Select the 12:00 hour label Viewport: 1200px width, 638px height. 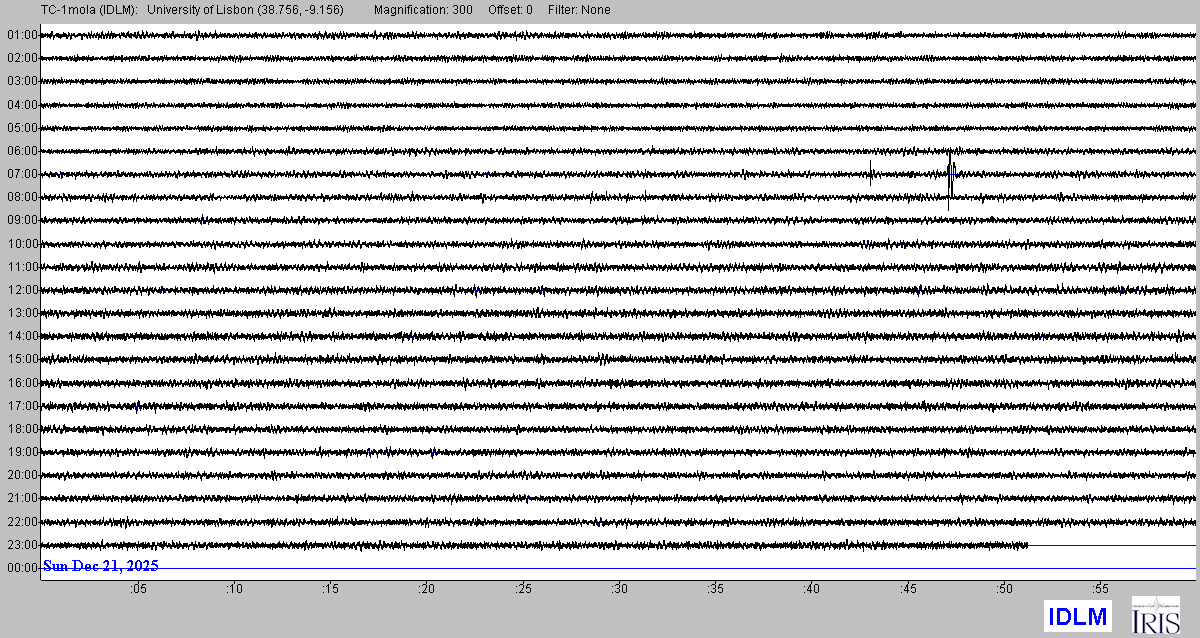[x=22, y=290]
